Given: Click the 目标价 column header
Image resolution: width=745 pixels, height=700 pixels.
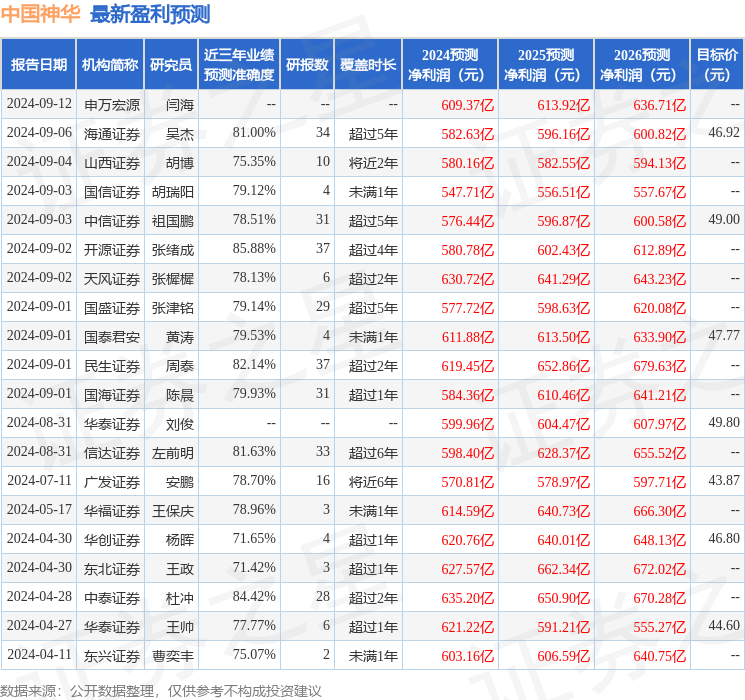Looking at the screenshot, I should click(x=717, y=65).
